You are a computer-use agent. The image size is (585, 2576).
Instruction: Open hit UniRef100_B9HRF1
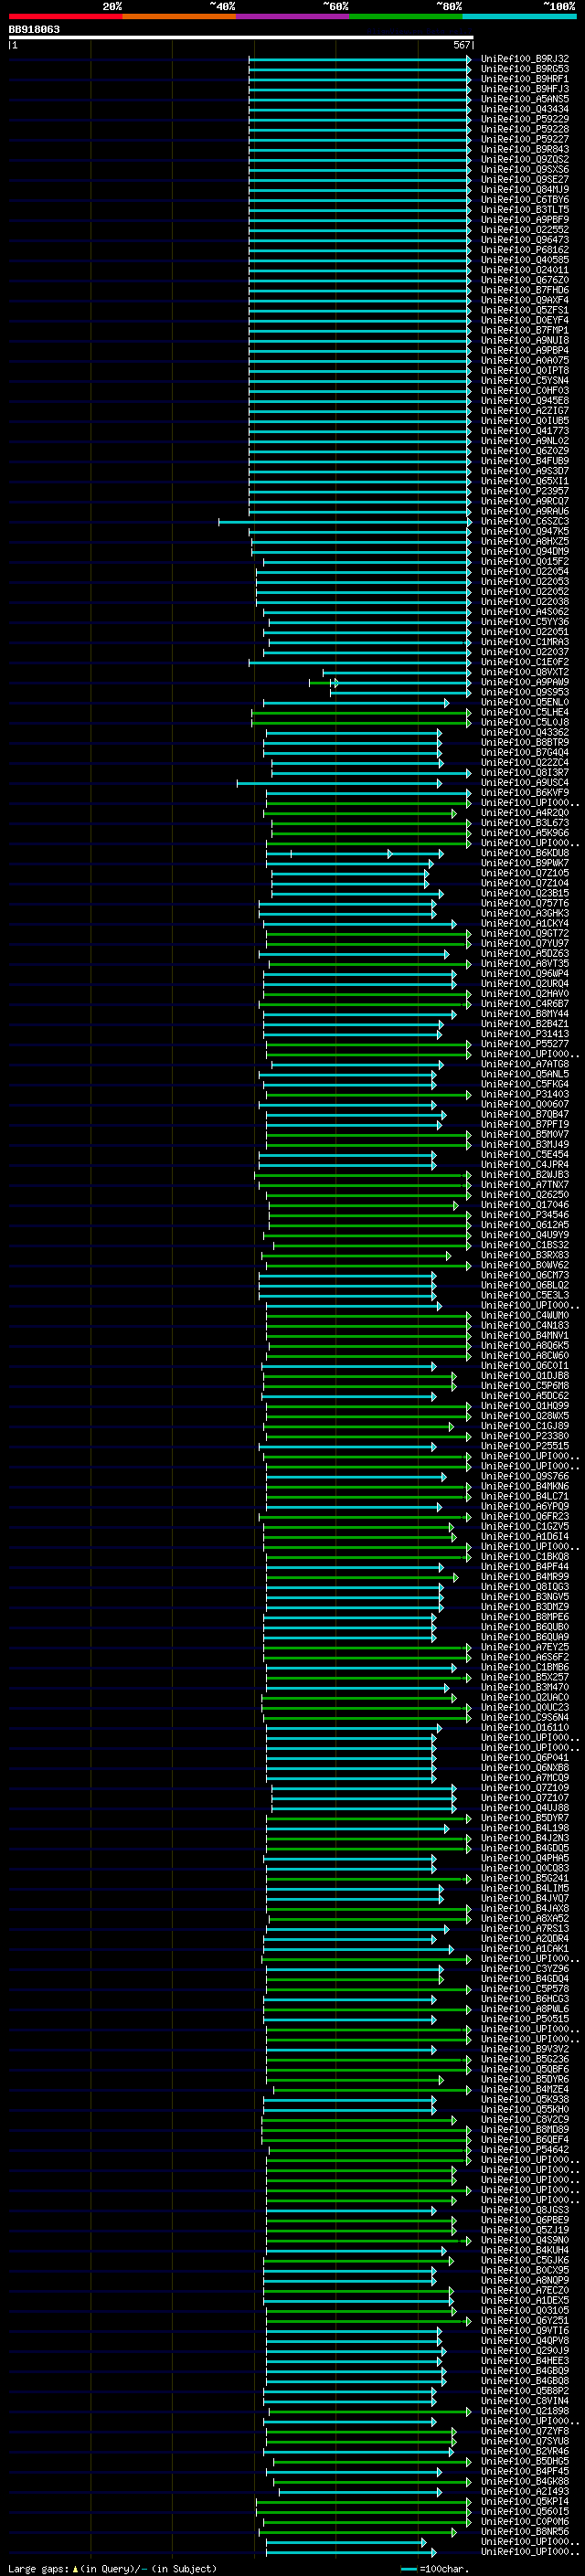[x=525, y=79]
